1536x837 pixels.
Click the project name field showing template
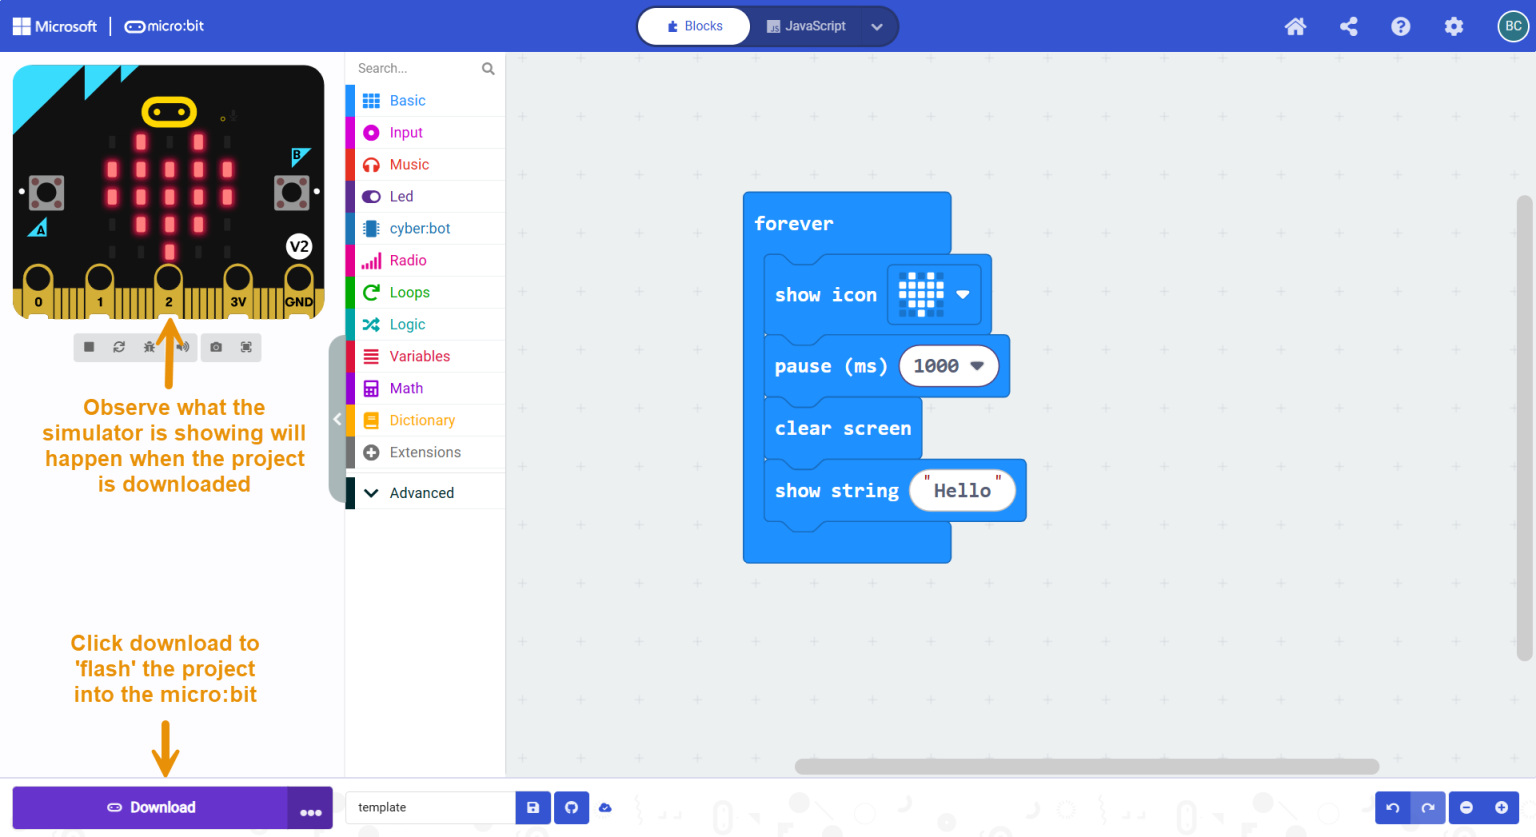430,807
